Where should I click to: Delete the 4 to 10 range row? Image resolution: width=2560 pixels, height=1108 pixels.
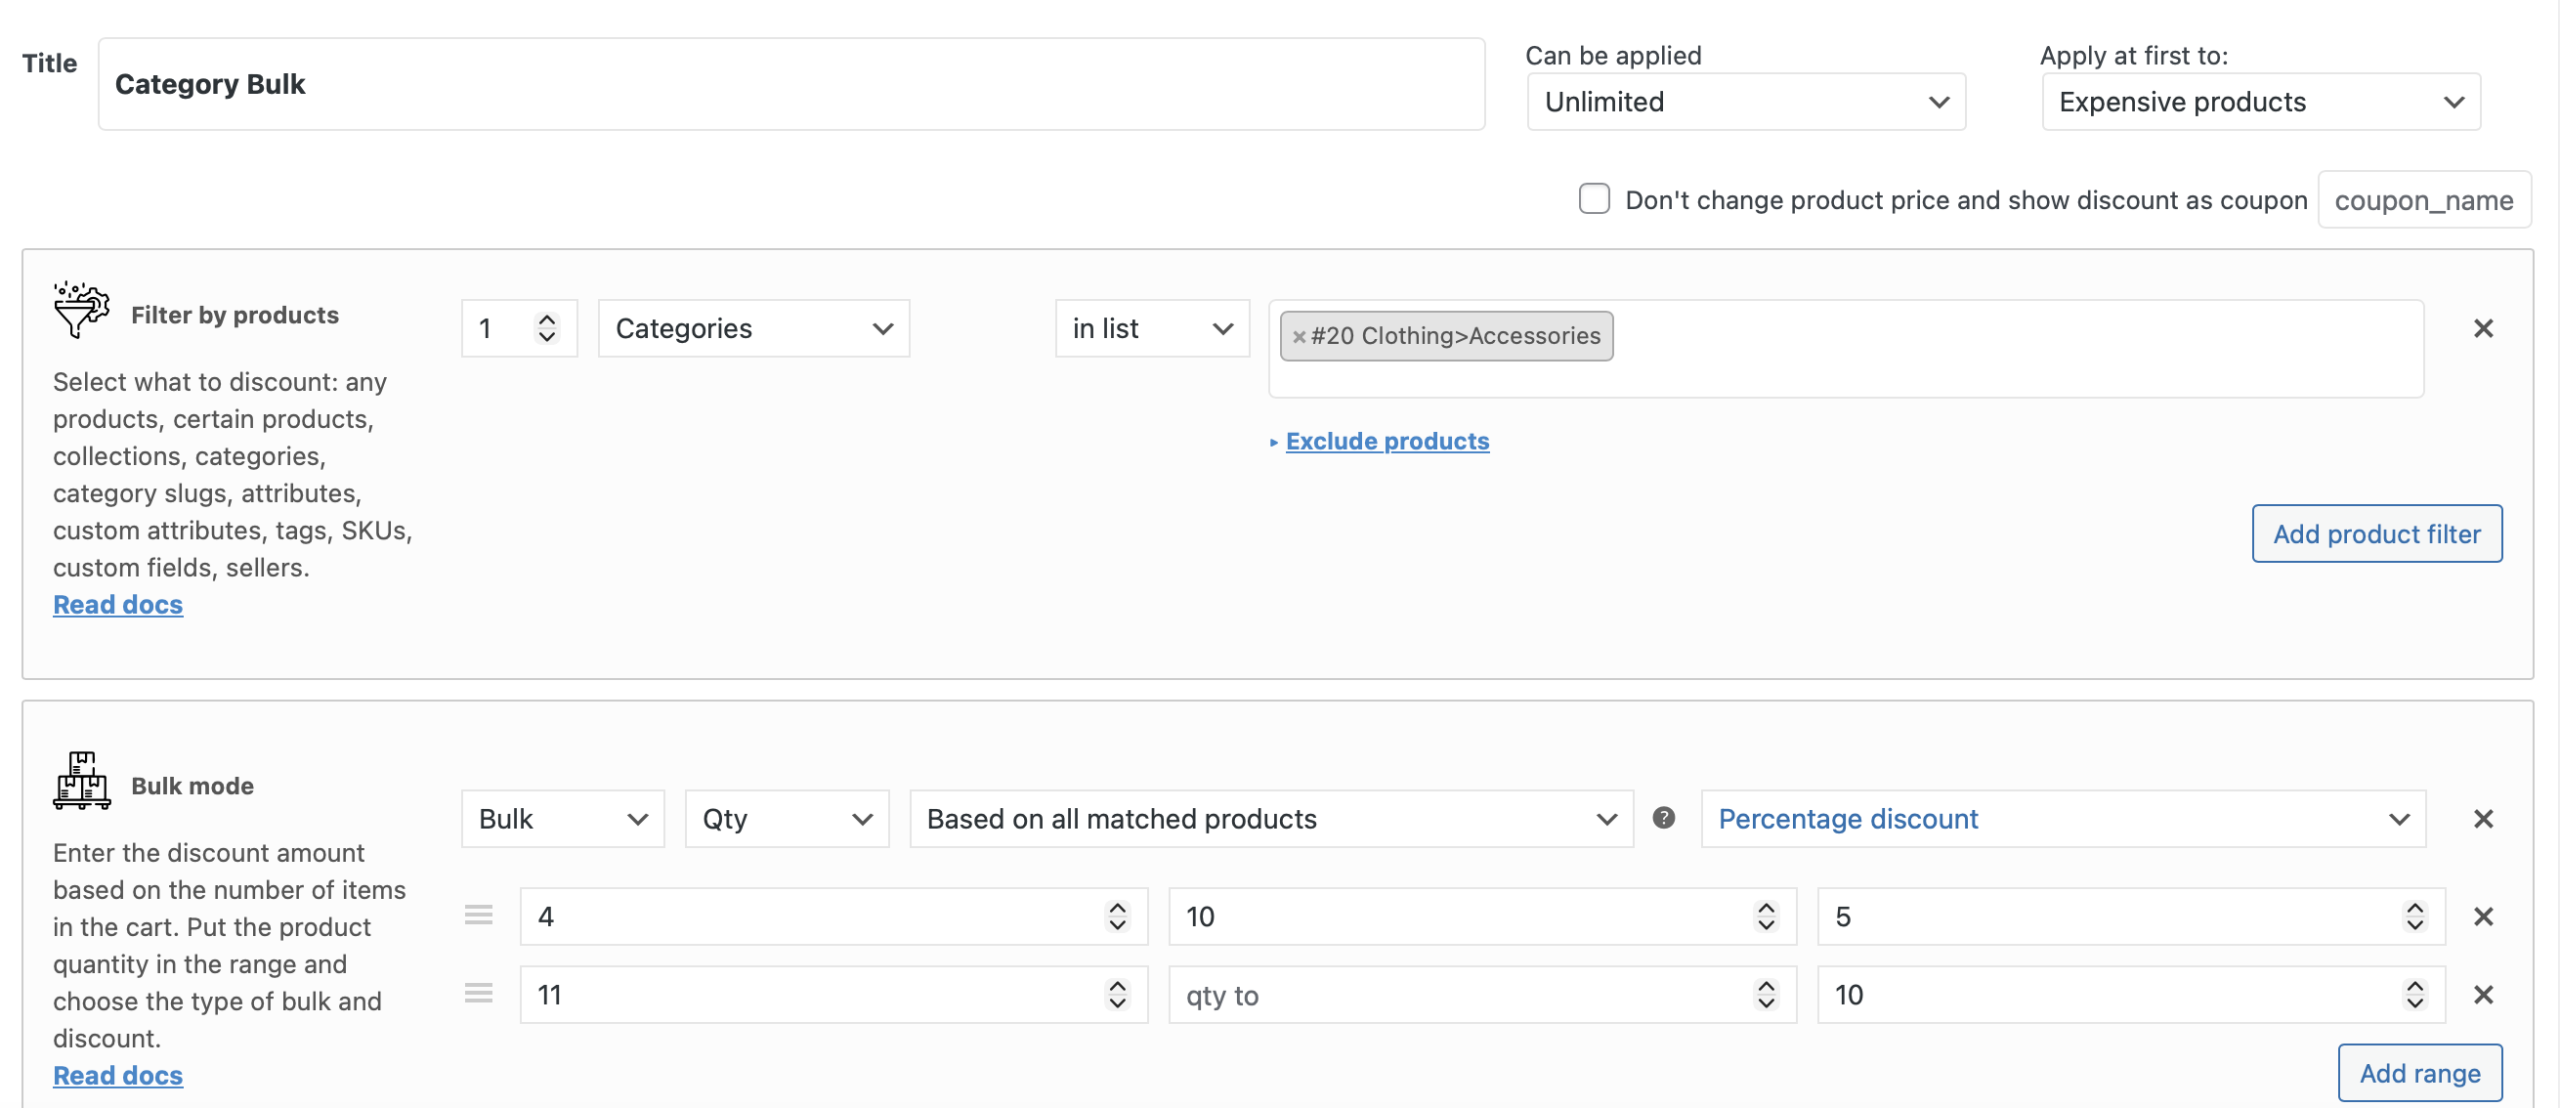point(2482,917)
